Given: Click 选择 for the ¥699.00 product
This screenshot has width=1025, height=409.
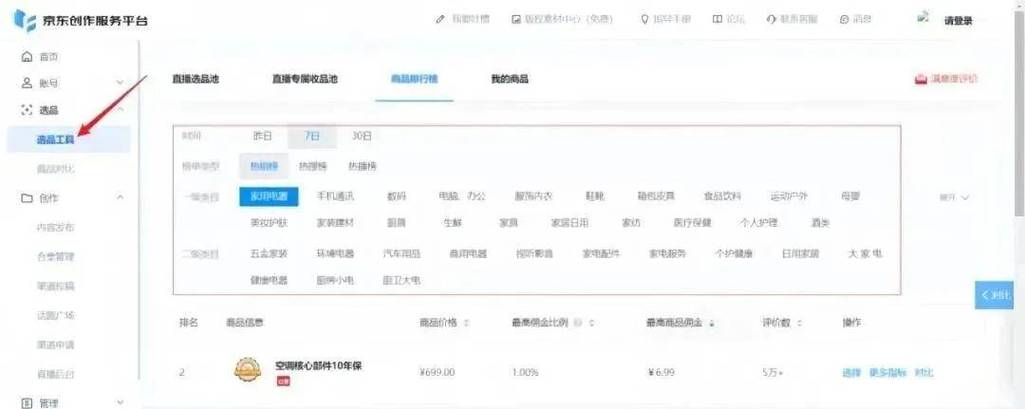Looking at the screenshot, I should pyautogui.click(x=851, y=373).
